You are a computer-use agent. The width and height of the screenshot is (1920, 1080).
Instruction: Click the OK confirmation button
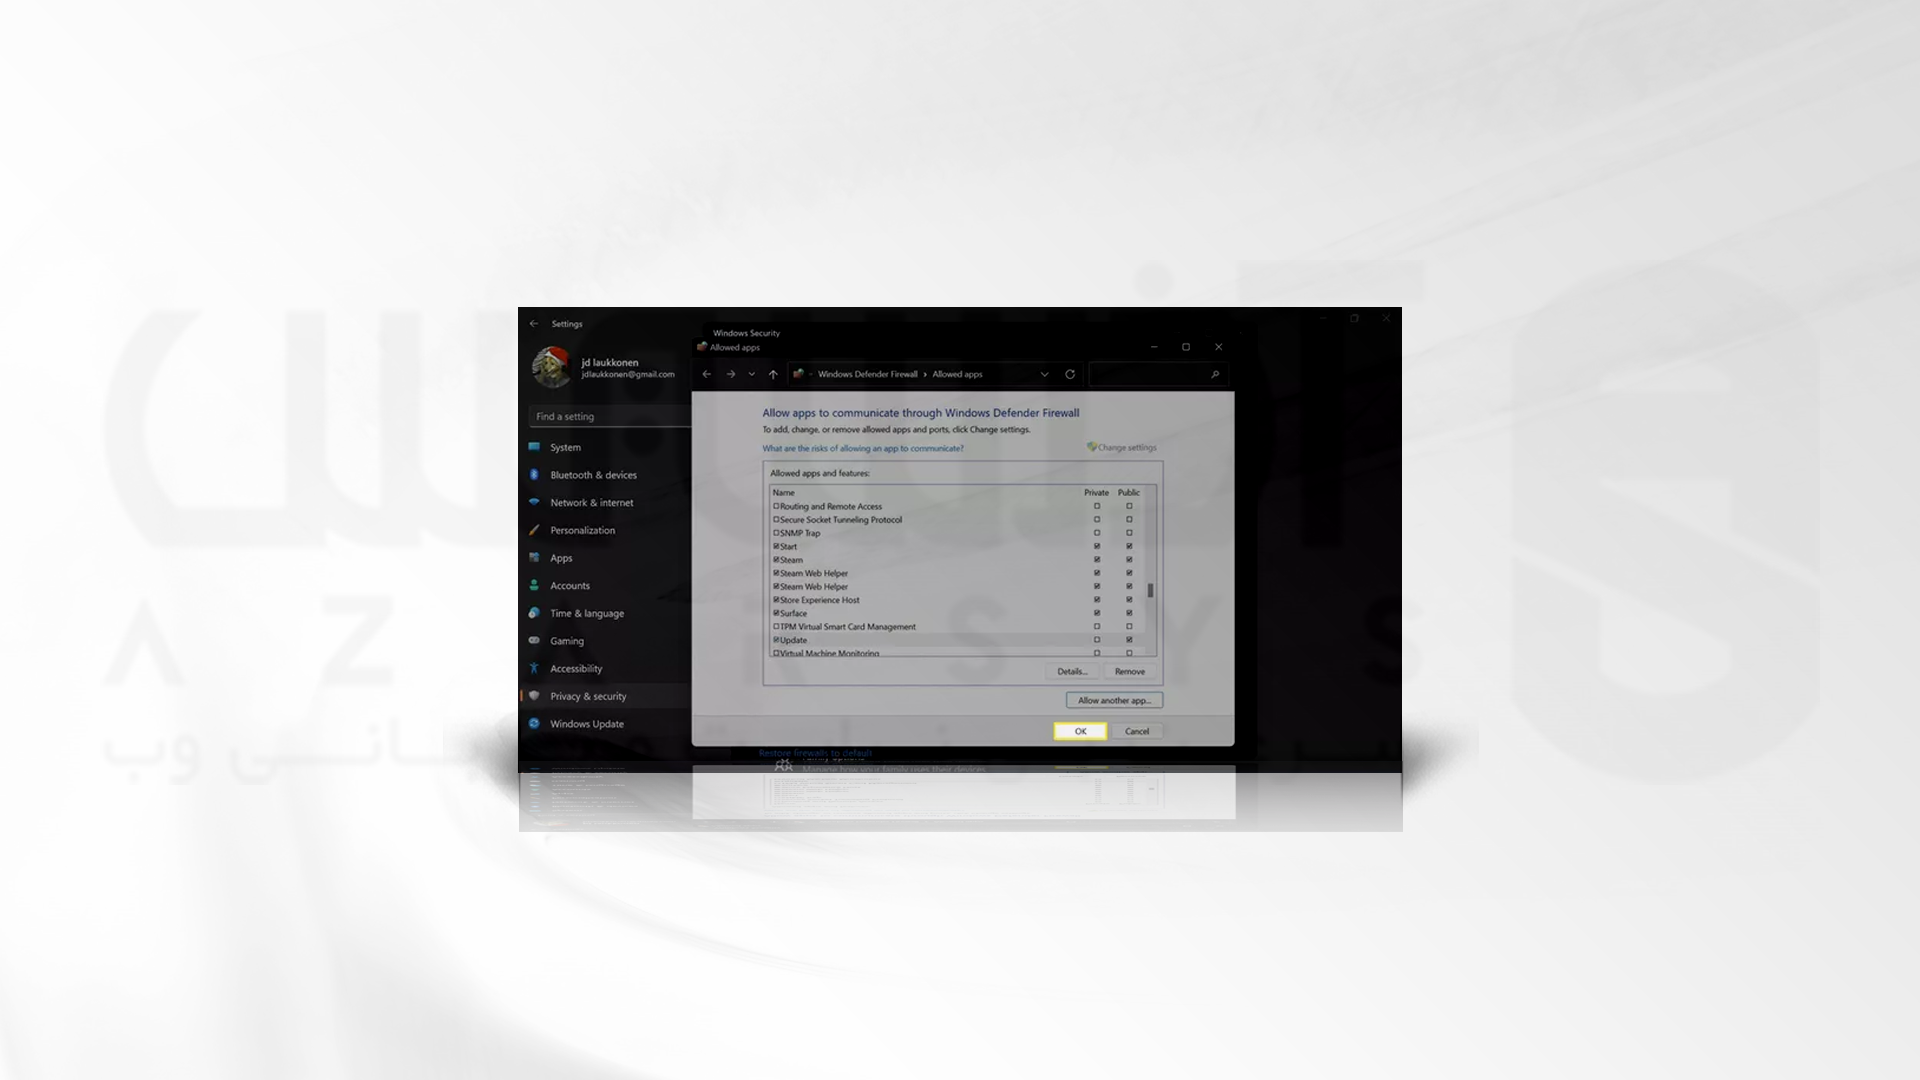click(1080, 731)
